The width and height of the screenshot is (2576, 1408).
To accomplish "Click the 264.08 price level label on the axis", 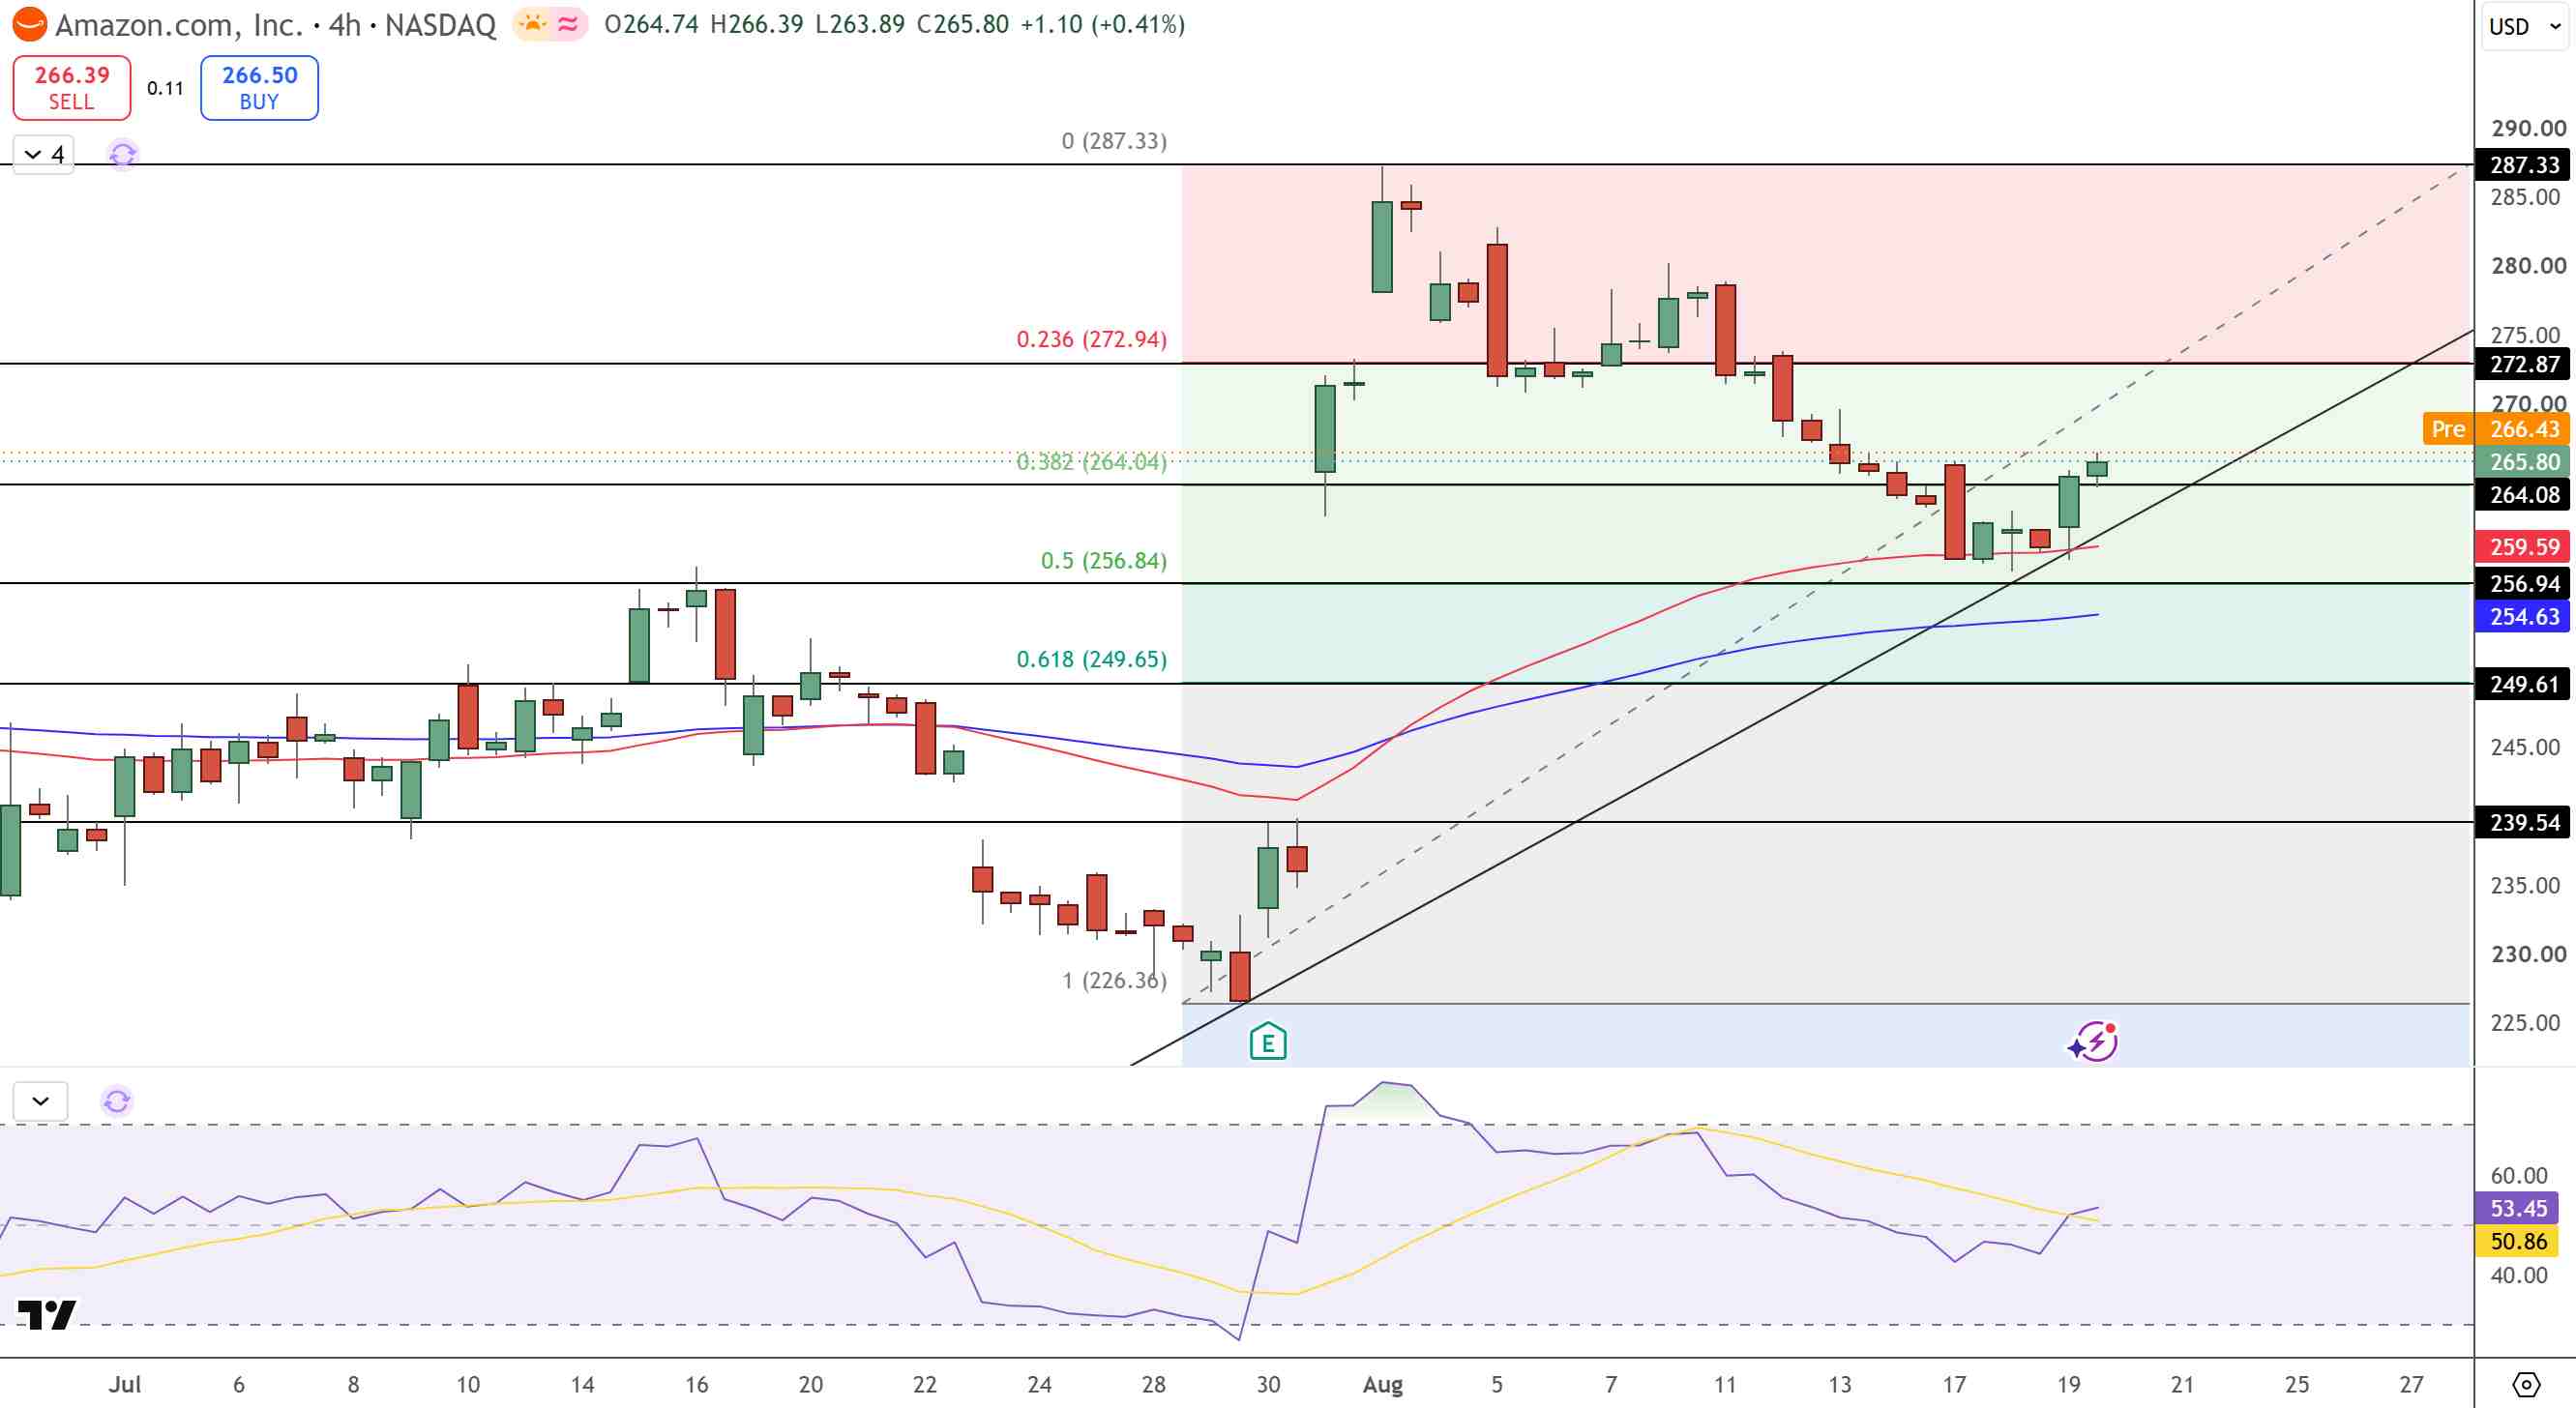I will pos(2523,495).
